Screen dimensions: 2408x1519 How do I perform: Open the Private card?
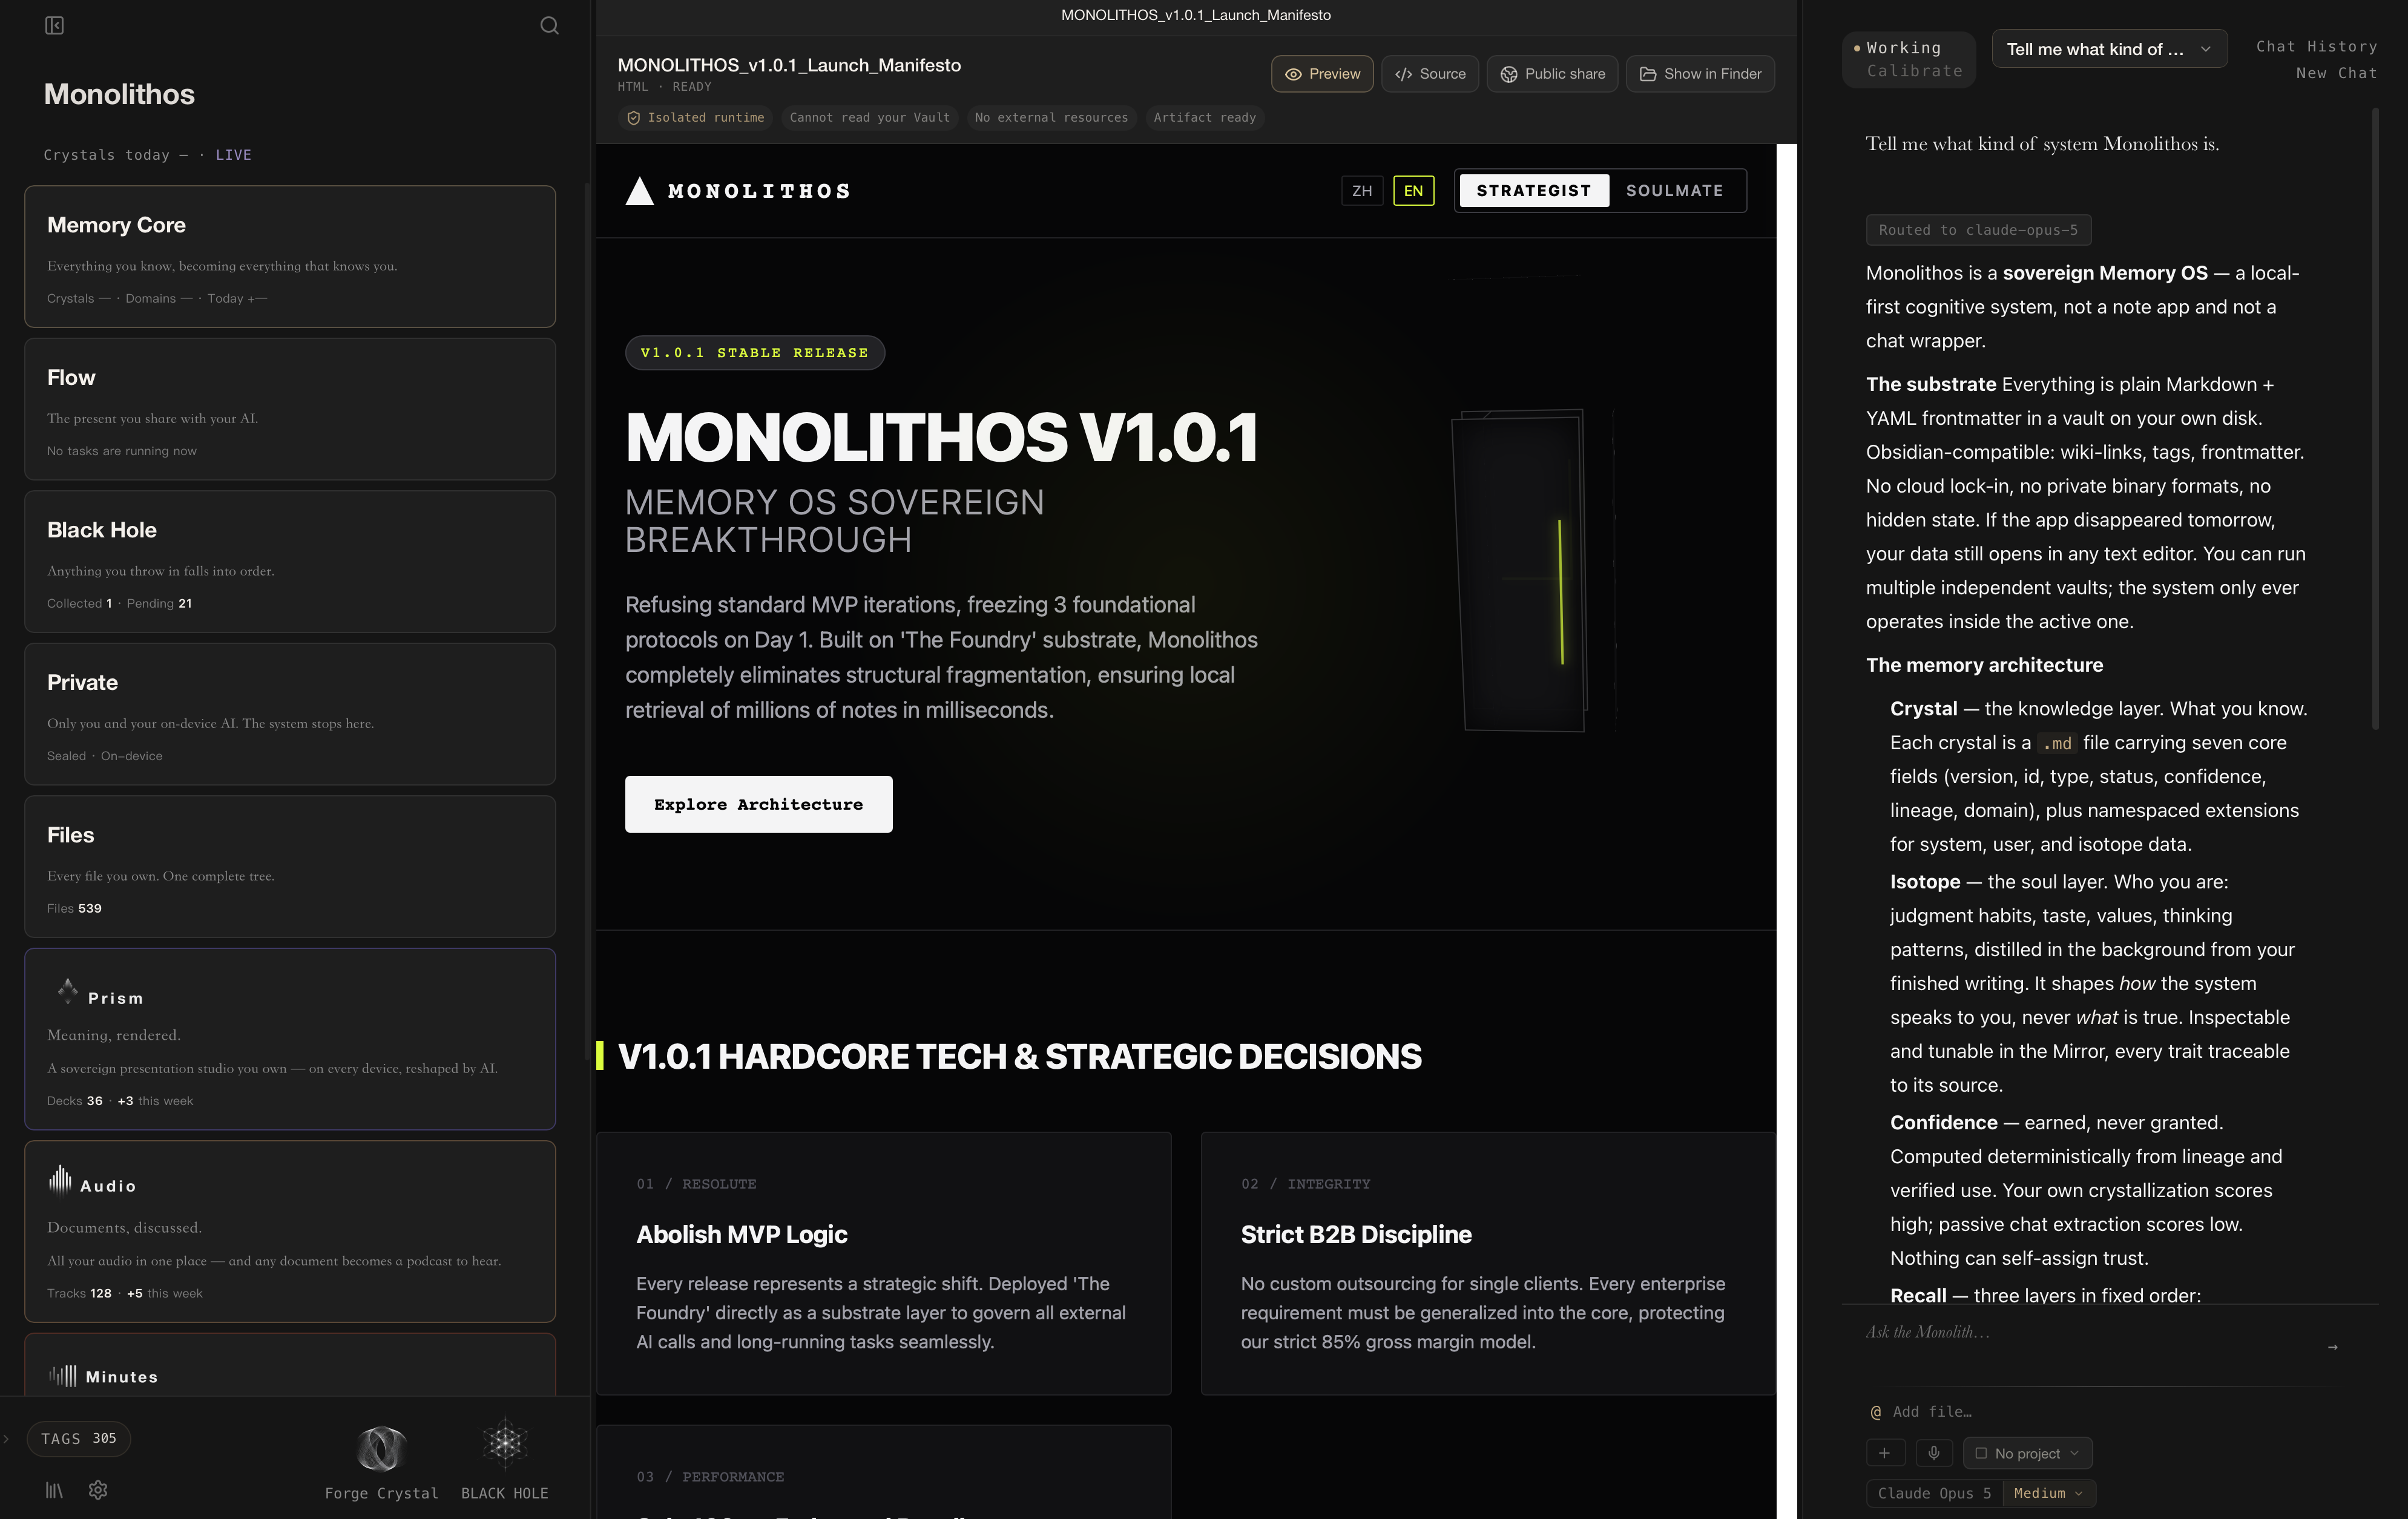point(290,714)
